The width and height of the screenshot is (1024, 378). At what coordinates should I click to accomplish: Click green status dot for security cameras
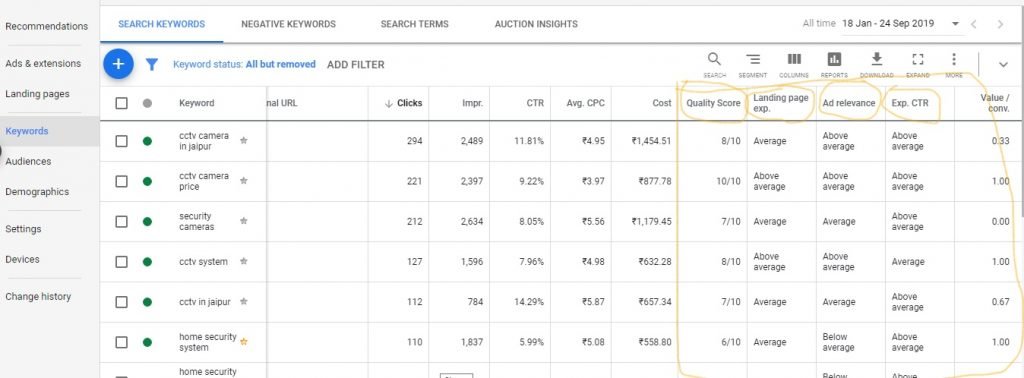pyautogui.click(x=148, y=221)
